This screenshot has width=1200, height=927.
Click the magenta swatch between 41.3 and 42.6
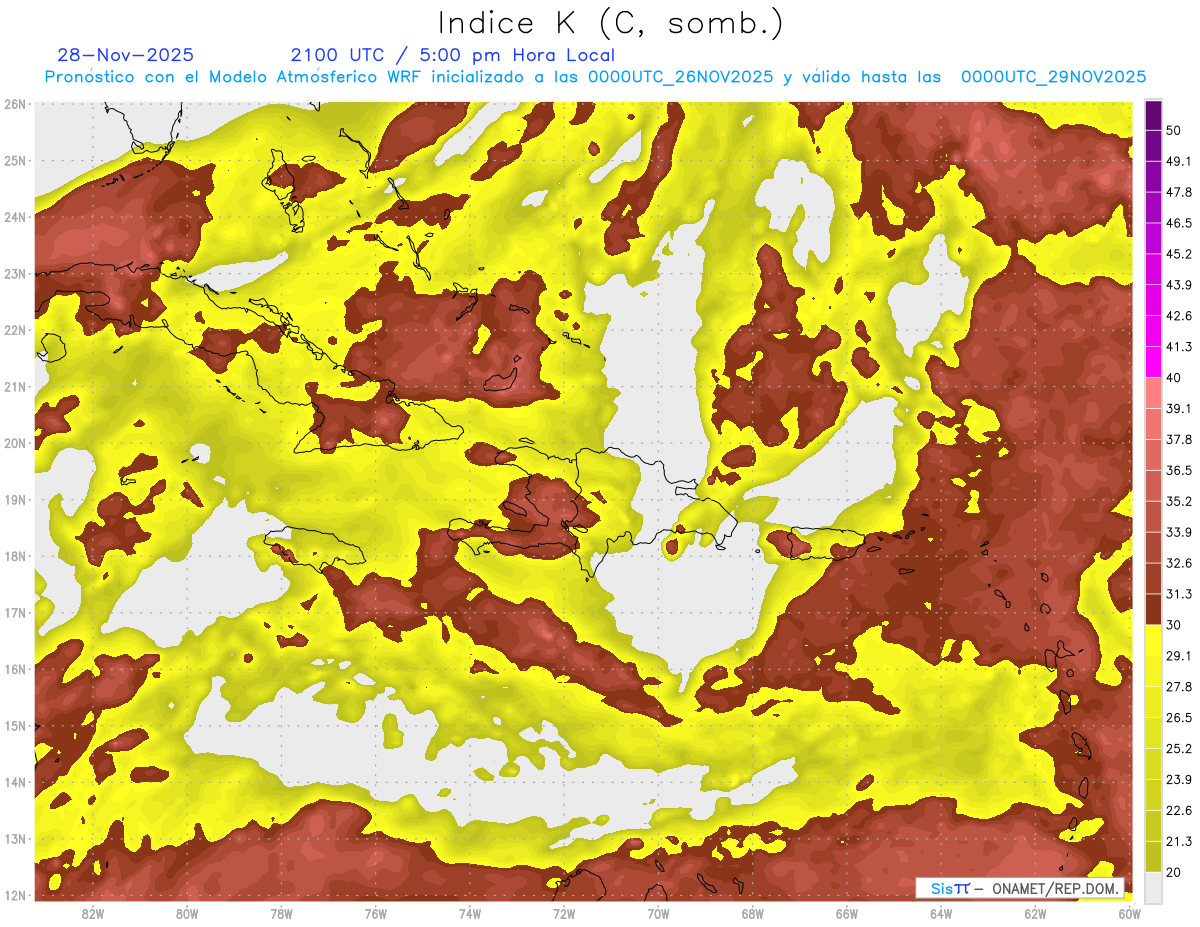[1153, 331]
